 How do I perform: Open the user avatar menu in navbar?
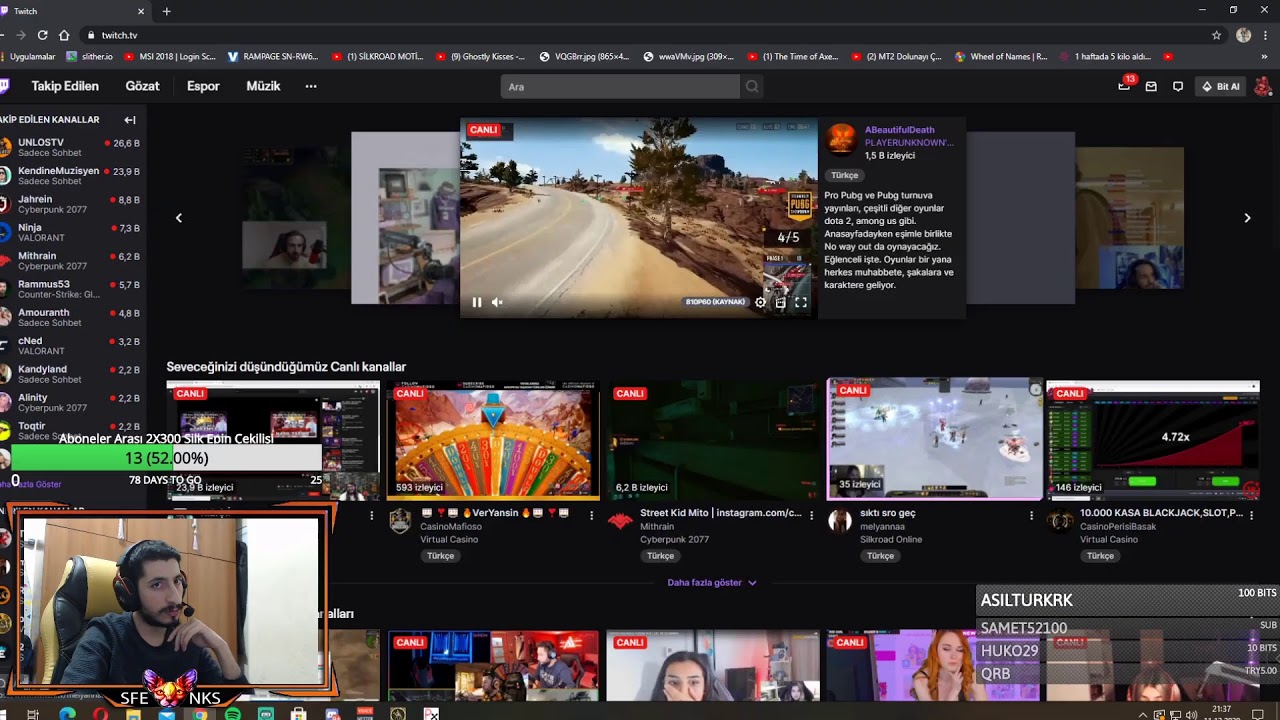pos(1263,87)
